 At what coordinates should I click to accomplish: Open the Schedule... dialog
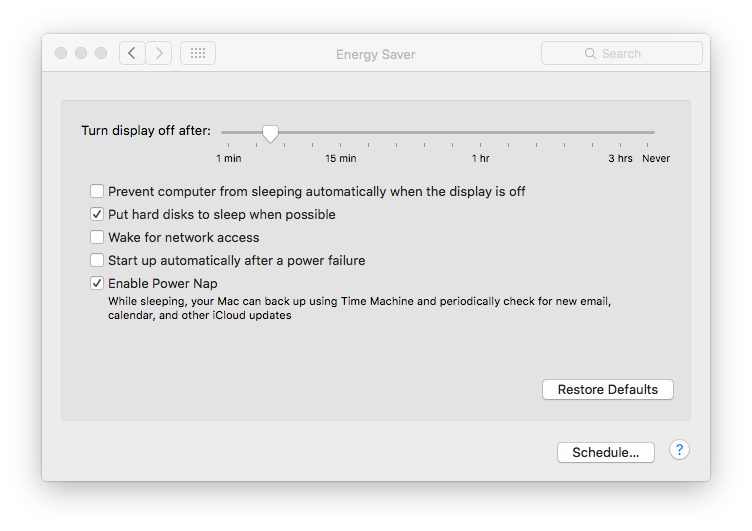[x=606, y=452]
